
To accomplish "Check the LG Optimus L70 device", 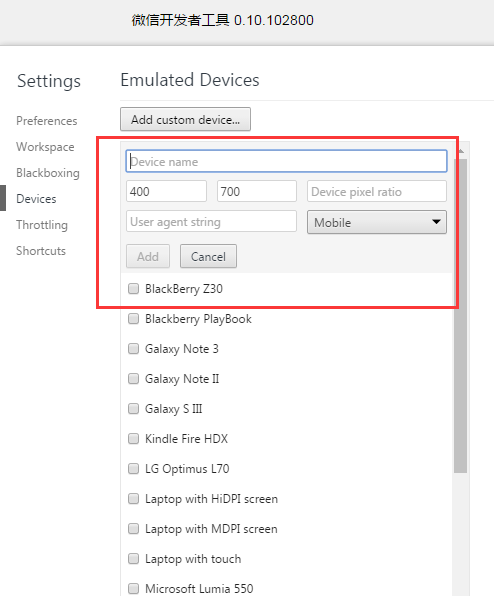I will click(133, 469).
